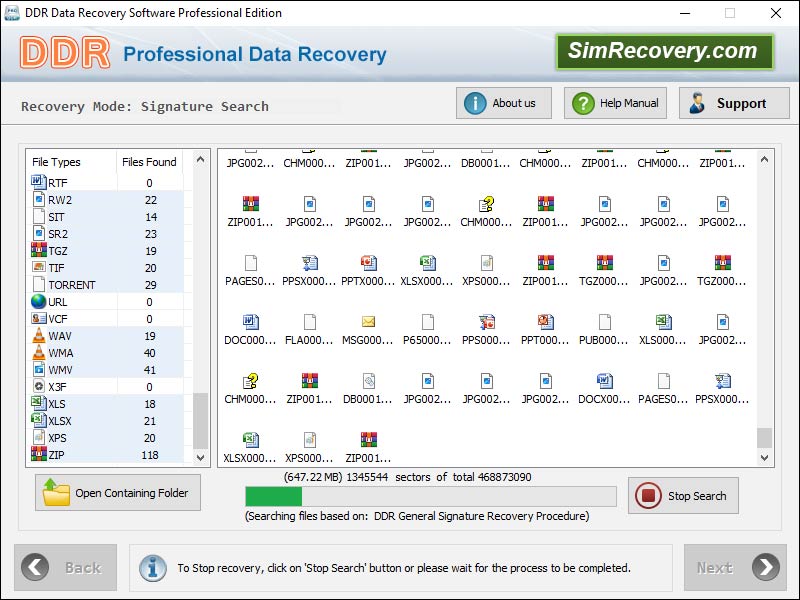Click down arrow of file types scrollbar
Viewport: 800px width, 600px height.
coord(201,457)
